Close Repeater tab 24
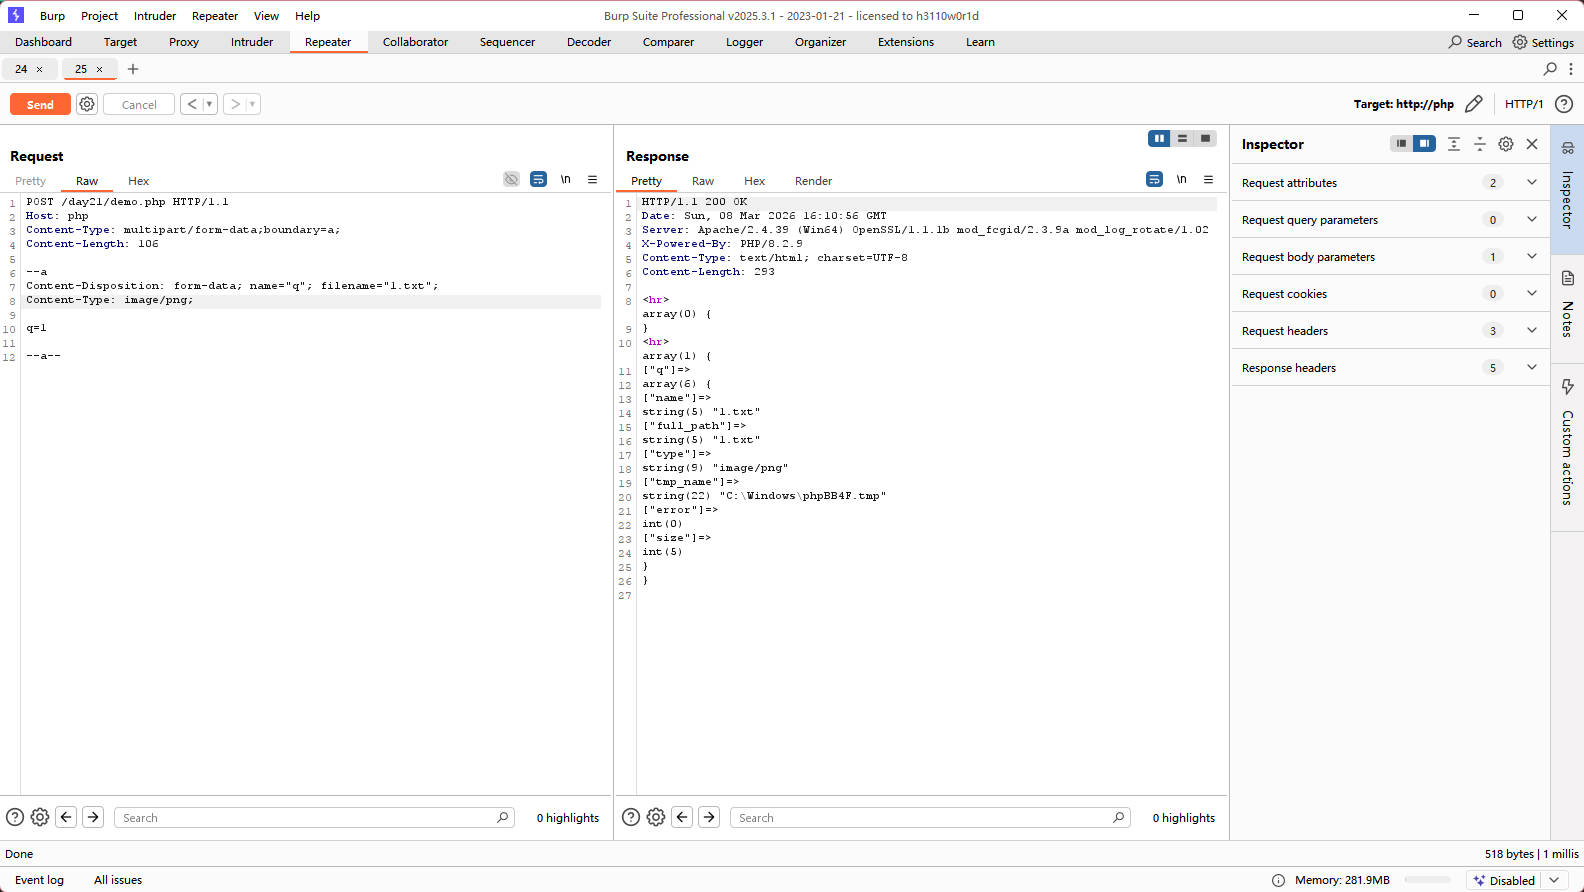The width and height of the screenshot is (1584, 892). [x=39, y=69]
